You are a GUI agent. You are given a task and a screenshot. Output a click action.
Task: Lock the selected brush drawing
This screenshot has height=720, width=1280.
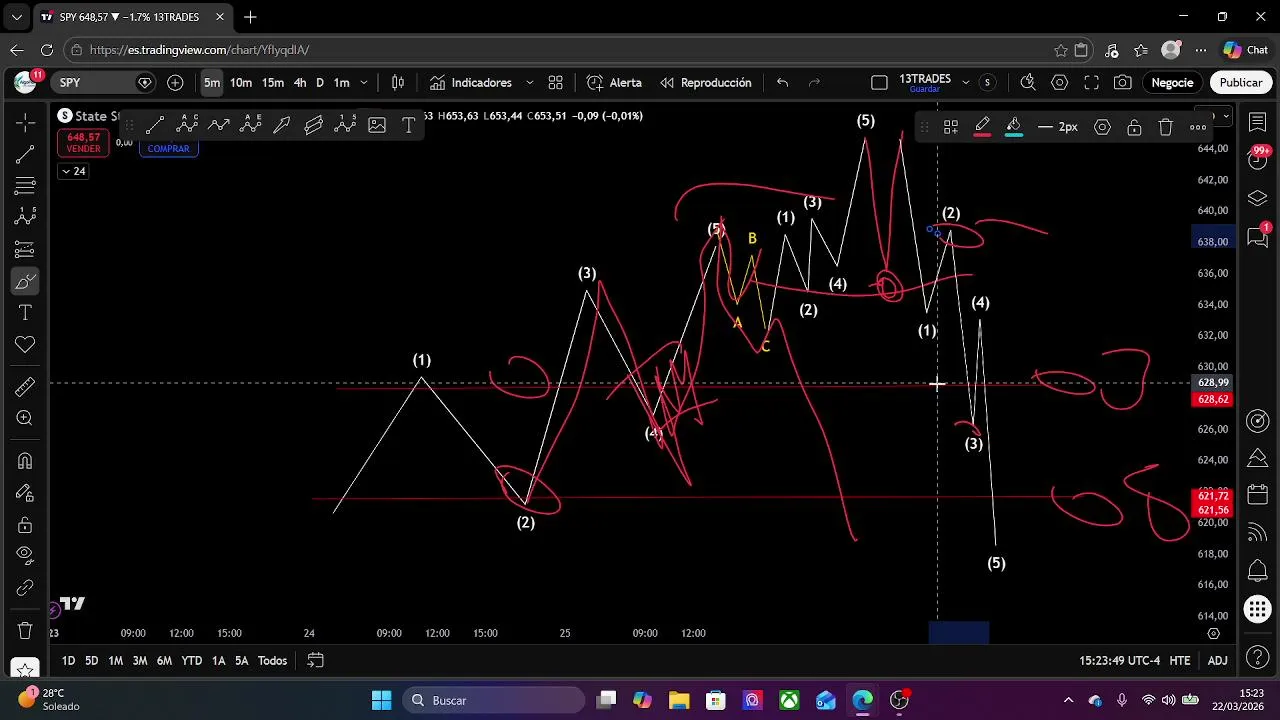pos(1134,127)
